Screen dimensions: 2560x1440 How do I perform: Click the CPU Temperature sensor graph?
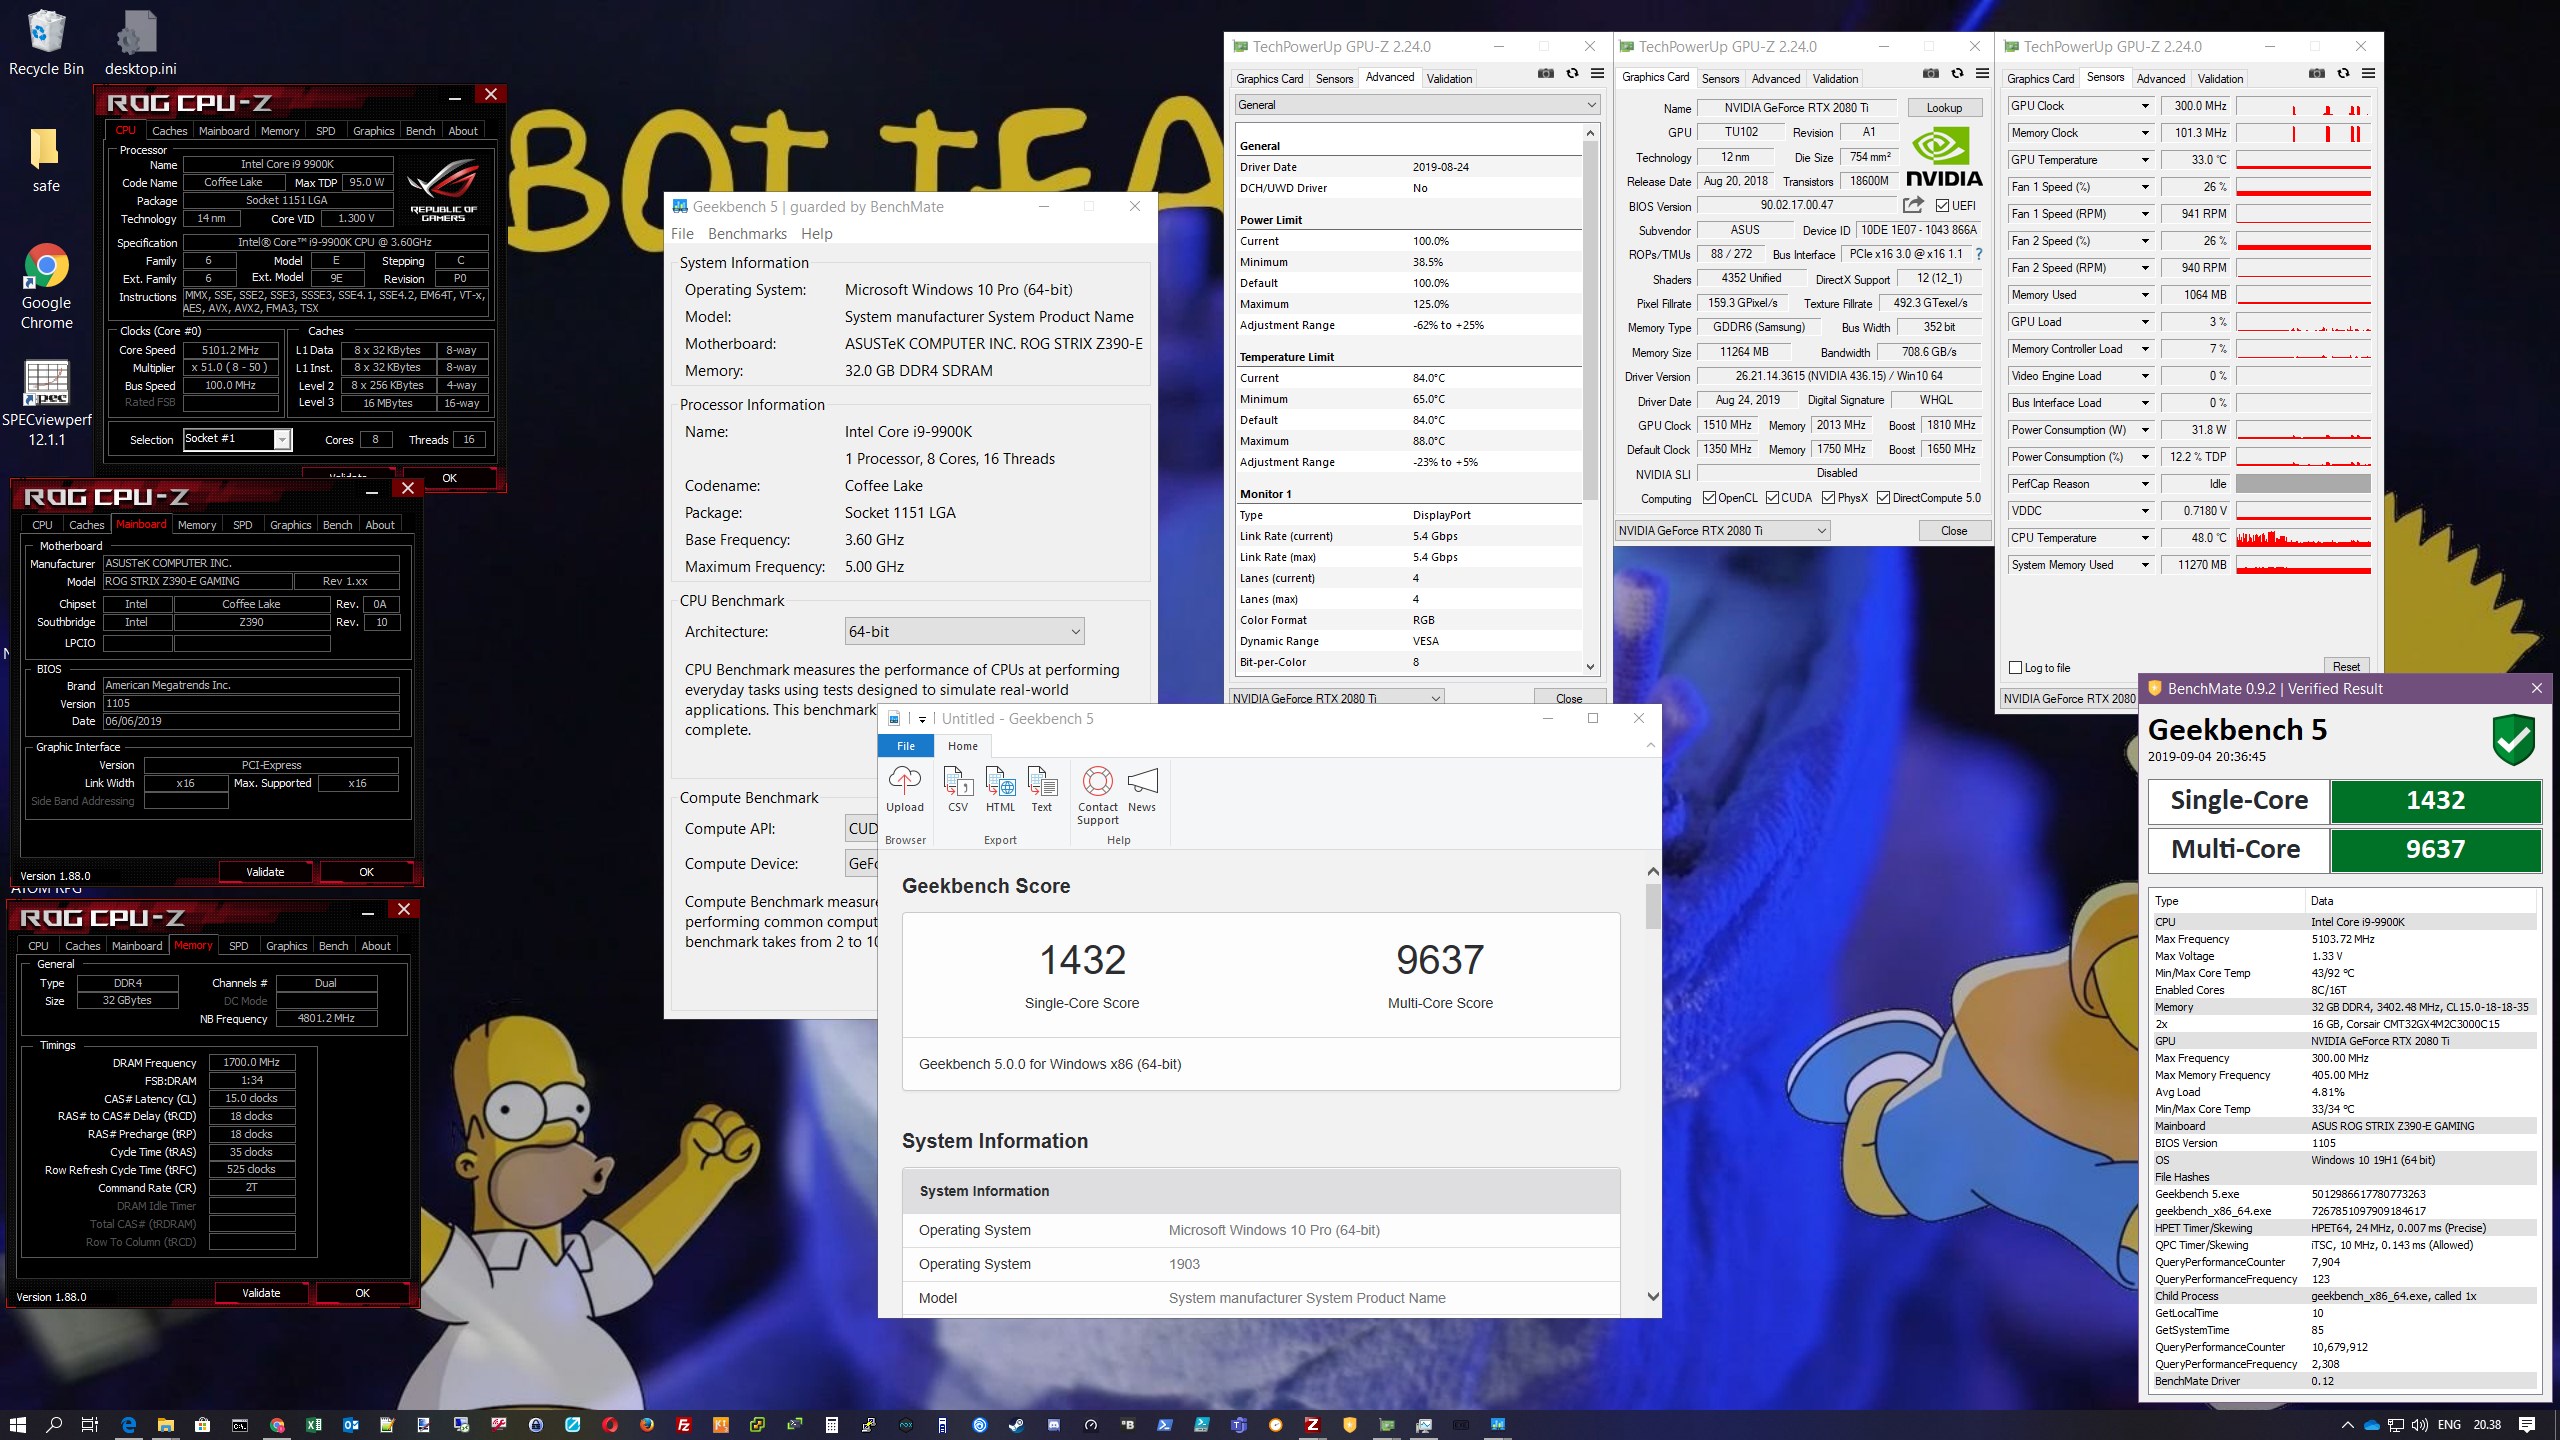2303,538
